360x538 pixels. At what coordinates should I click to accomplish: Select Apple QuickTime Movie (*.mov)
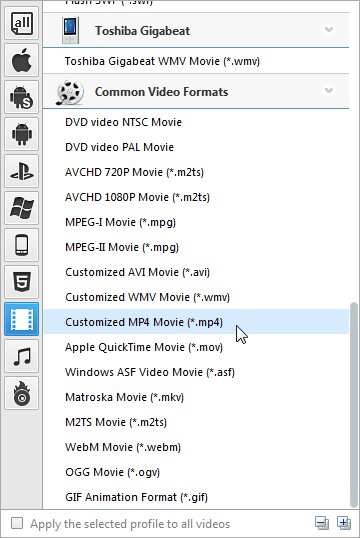click(196, 347)
